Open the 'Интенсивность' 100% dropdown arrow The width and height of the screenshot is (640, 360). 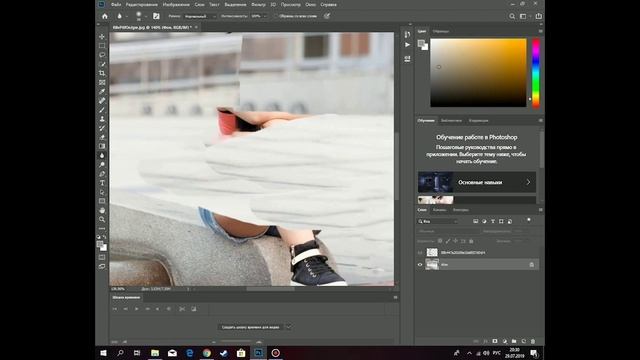pos(265,16)
